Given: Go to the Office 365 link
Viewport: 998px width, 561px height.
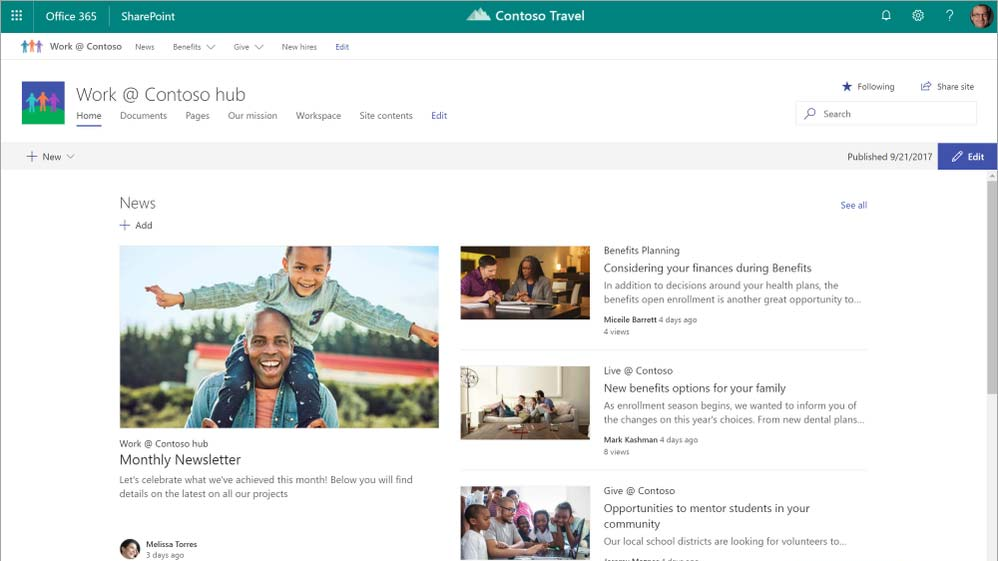Looking at the screenshot, I should [71, 16].
